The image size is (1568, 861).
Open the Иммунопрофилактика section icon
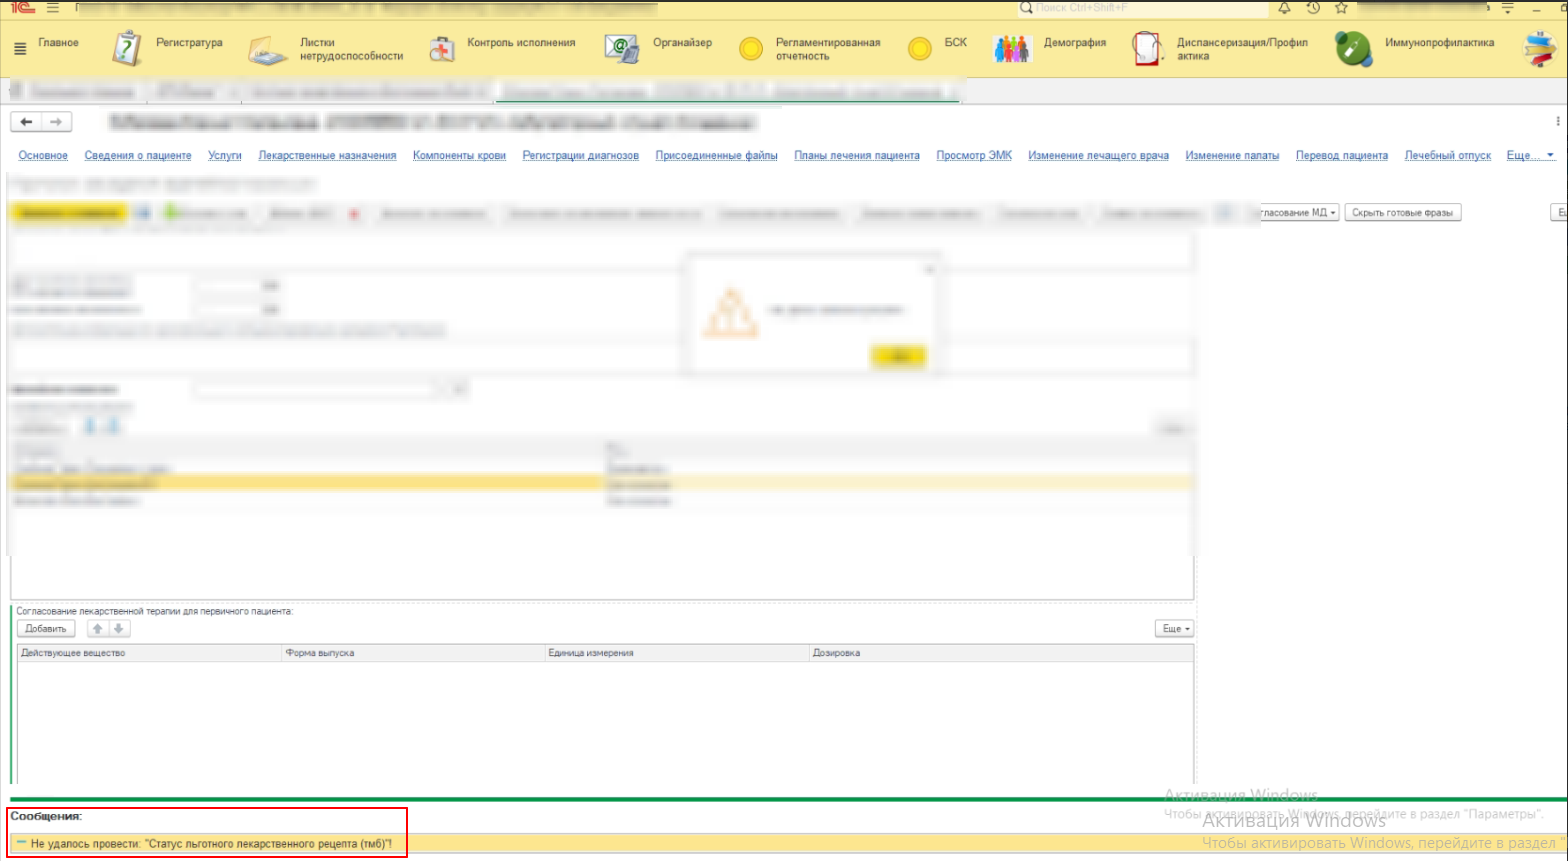tap(1353, 48)
